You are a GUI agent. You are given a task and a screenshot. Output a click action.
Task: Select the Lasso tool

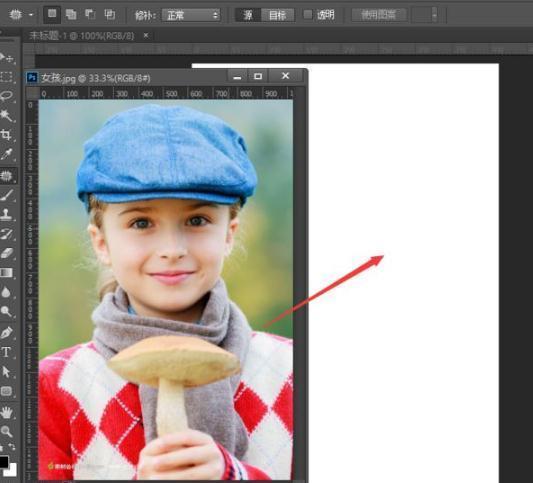point(7,96)
